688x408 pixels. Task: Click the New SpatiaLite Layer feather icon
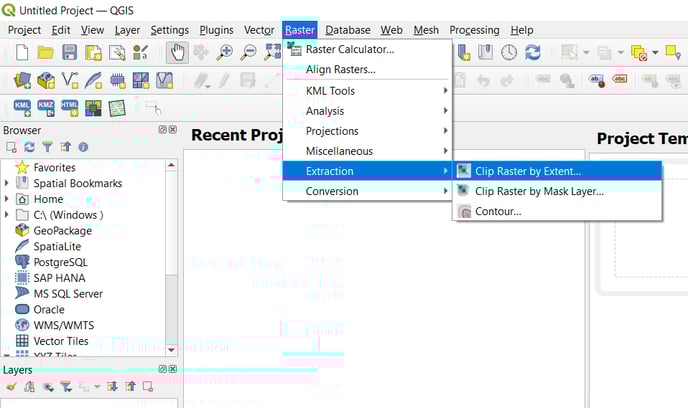pyautogui.click(x=93, y=81)
